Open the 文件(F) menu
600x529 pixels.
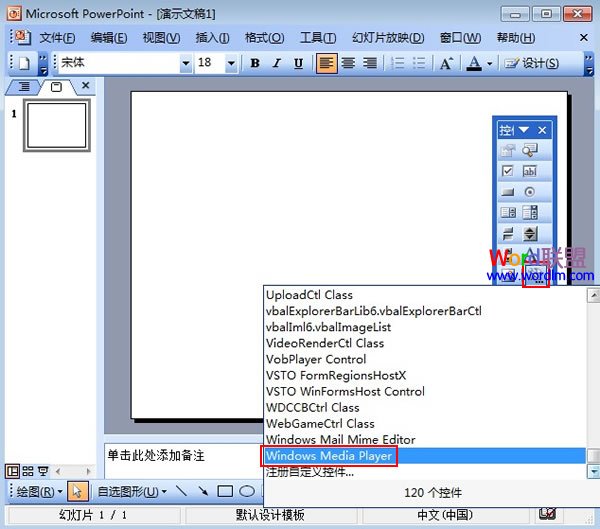tap(57, 38)
